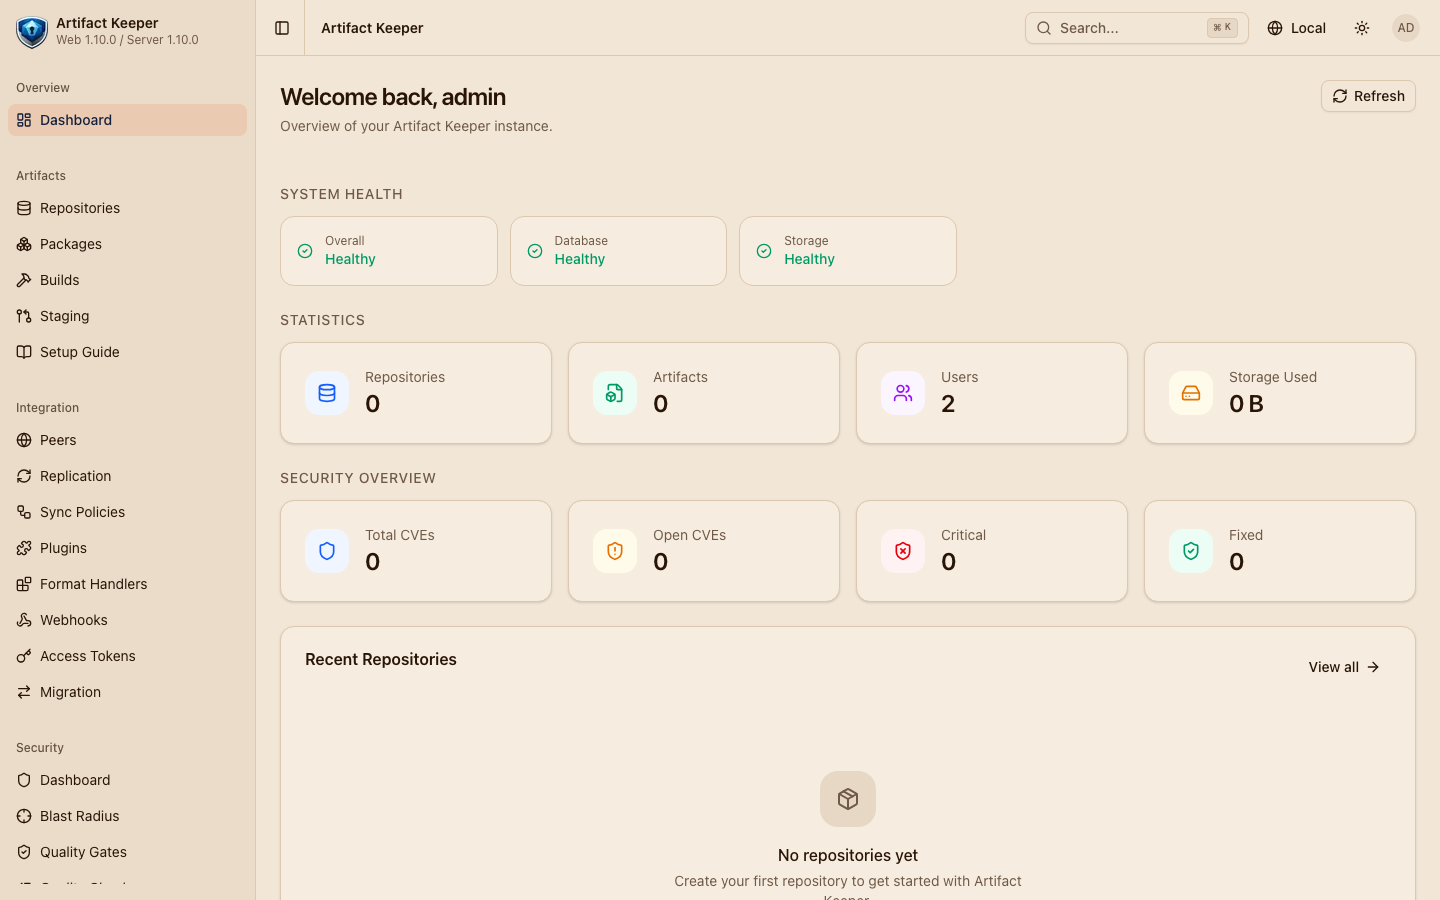Screen dimensions: 1440x900
Task: Click the Users statistic people icon
Action: point(903,393)
